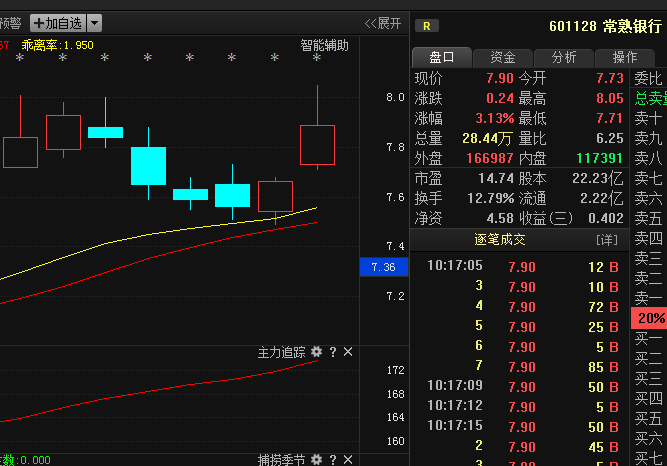Close the 主力追踪 indicator panel
Screen dimensions: 667x466
pyautogui.click(x=348, y=352)
